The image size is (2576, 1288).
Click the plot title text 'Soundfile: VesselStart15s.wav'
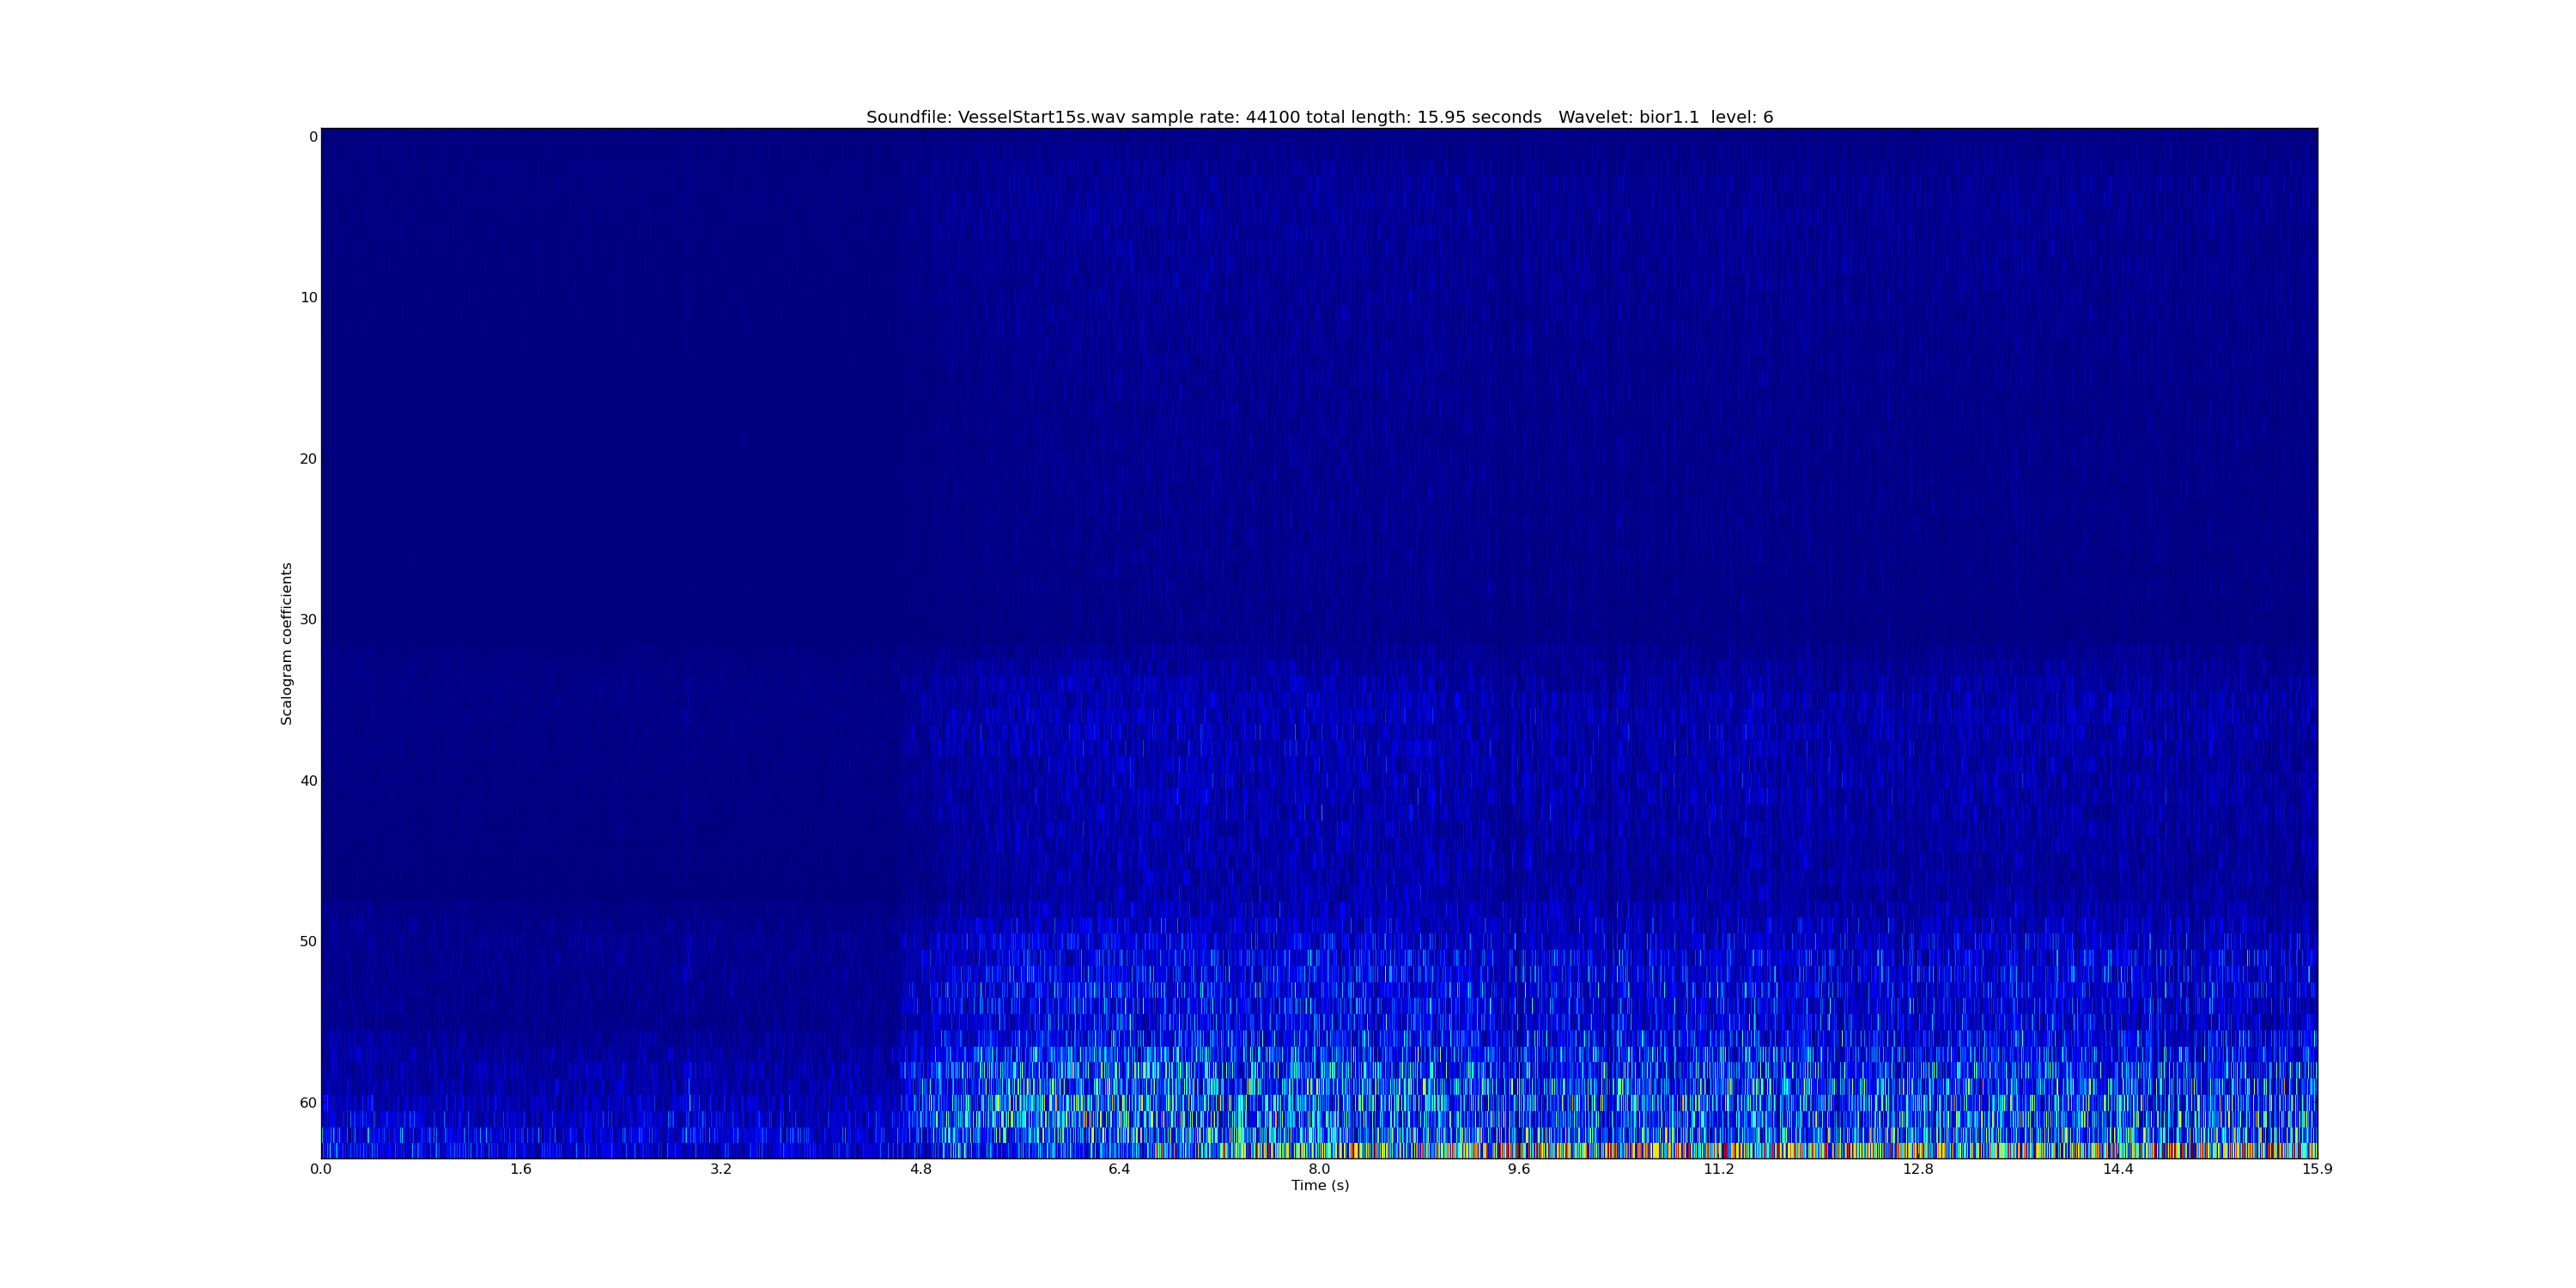pos(995,117)
